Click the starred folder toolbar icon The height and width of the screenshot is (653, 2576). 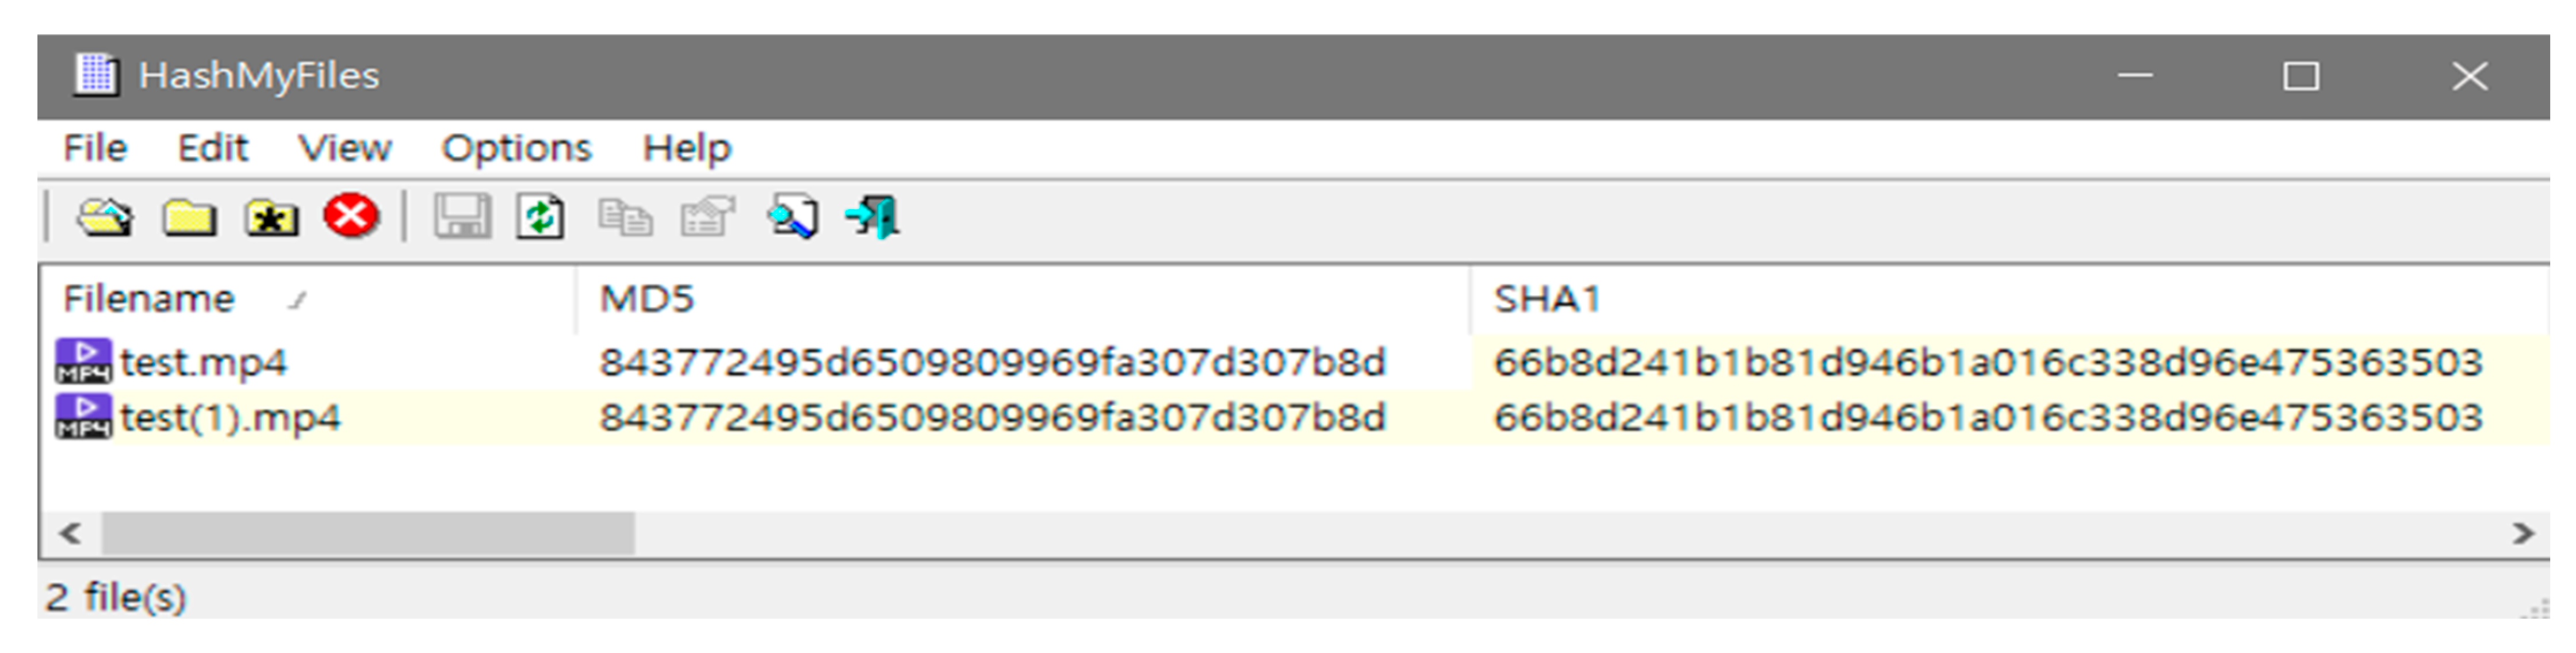coord(271,217)
